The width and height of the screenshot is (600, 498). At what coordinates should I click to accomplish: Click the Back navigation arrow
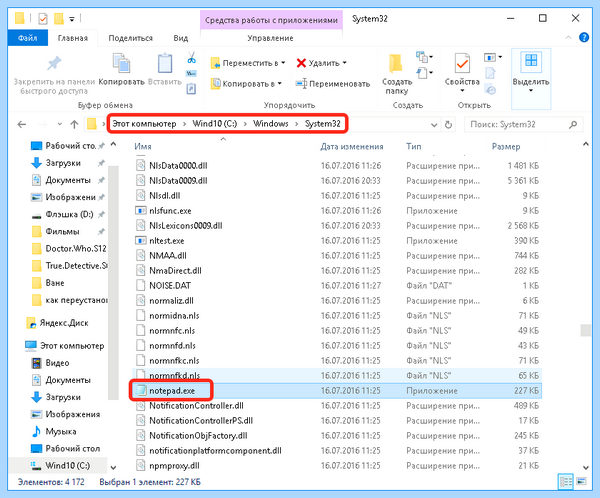(22, 124)
